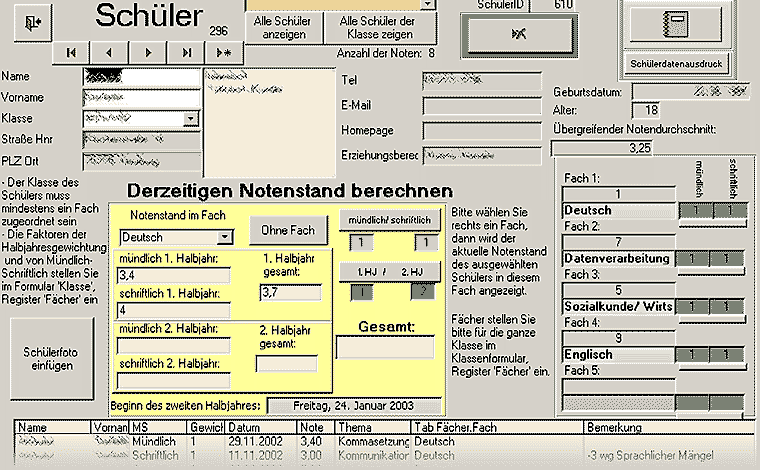Open the Klasse dropdown
This screenshot has width=760, height=470.
tap(190, 119)
